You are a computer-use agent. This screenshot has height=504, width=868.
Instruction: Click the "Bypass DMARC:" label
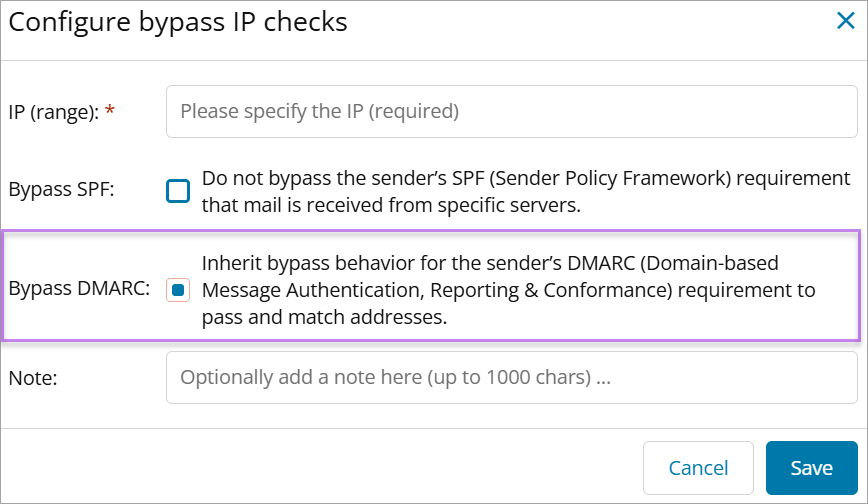[79, 290]
